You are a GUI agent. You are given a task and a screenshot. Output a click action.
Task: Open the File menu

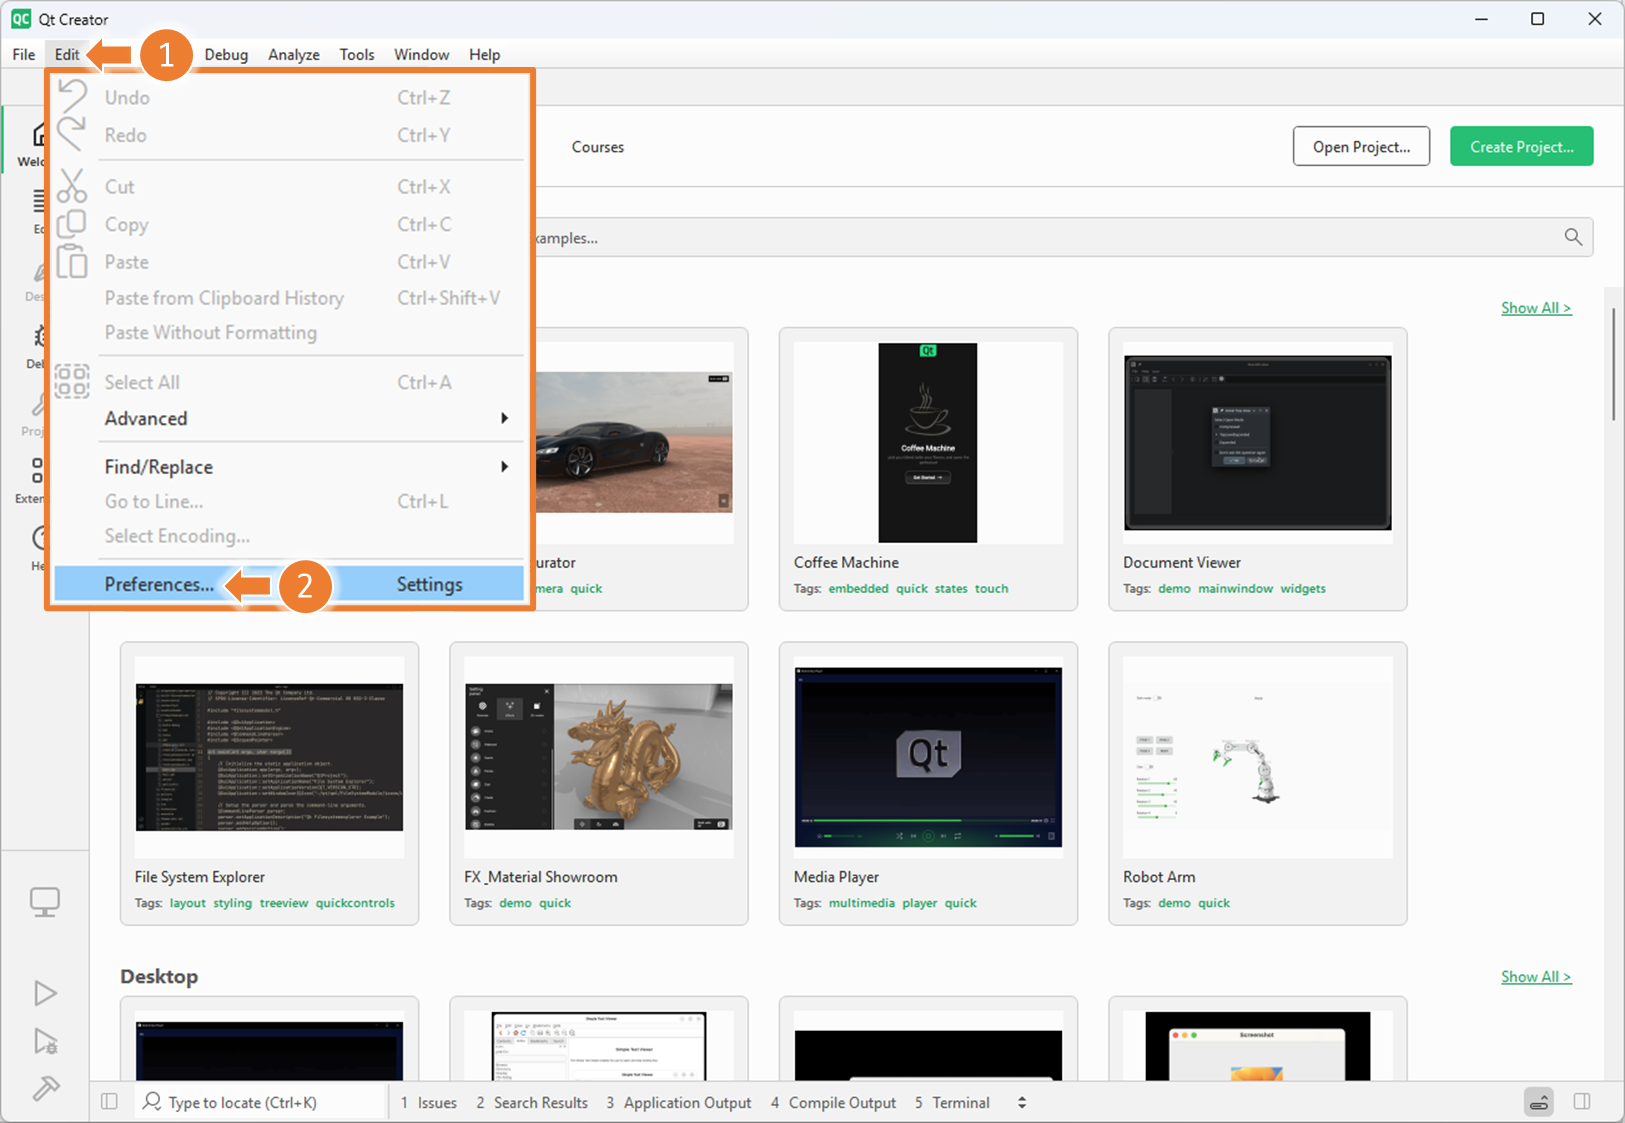pyautogui.click(x=24, y=54)
